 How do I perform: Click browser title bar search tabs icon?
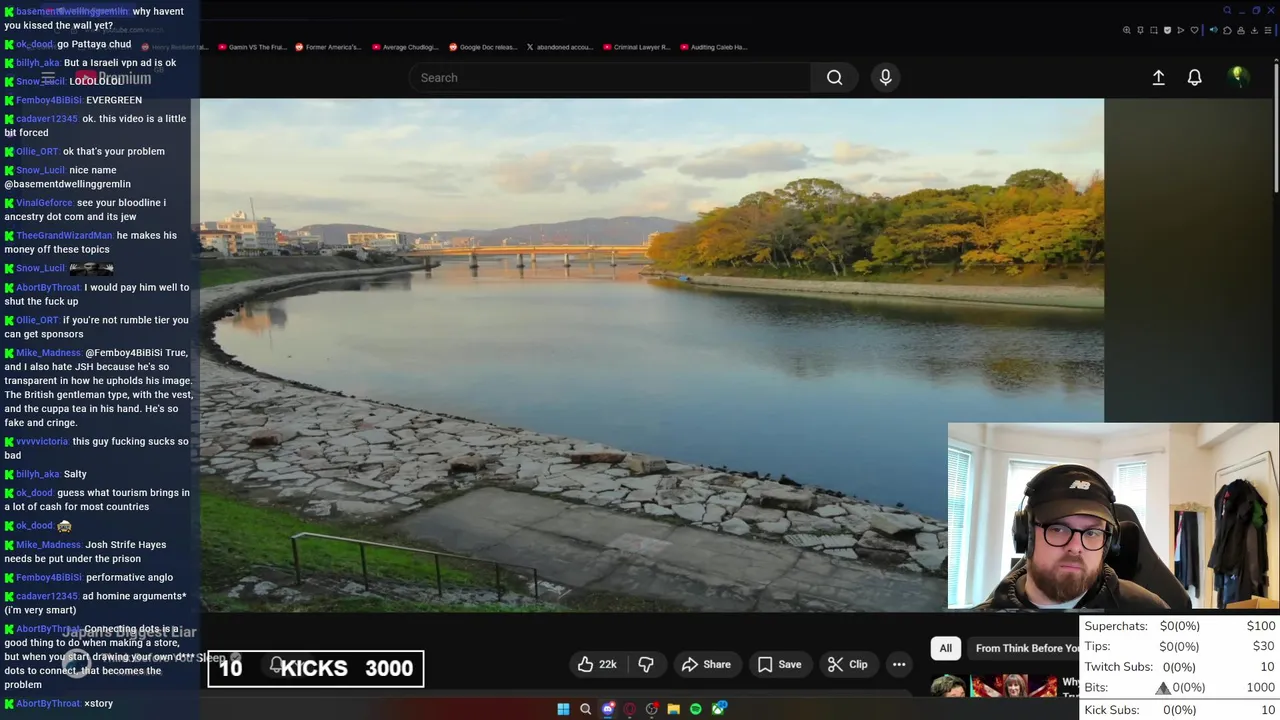point(1227,10)
